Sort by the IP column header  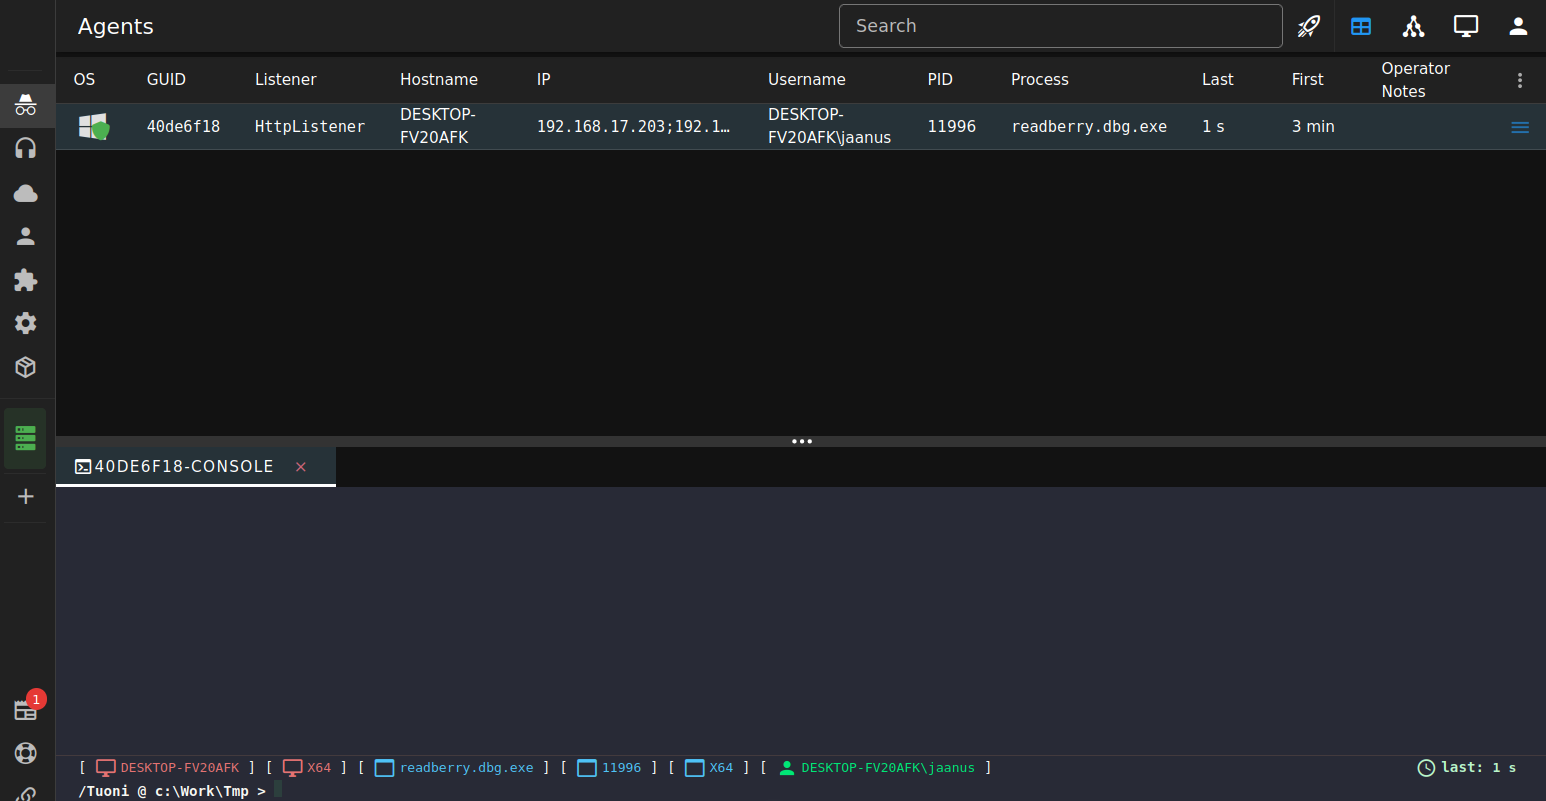coord(544,80)
